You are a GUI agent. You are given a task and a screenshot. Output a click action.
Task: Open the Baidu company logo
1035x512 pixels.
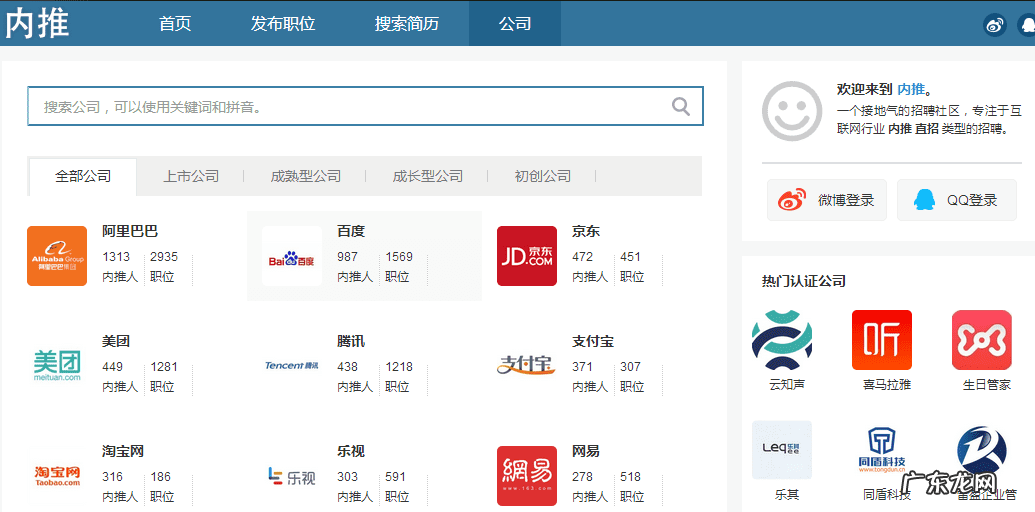292,257
